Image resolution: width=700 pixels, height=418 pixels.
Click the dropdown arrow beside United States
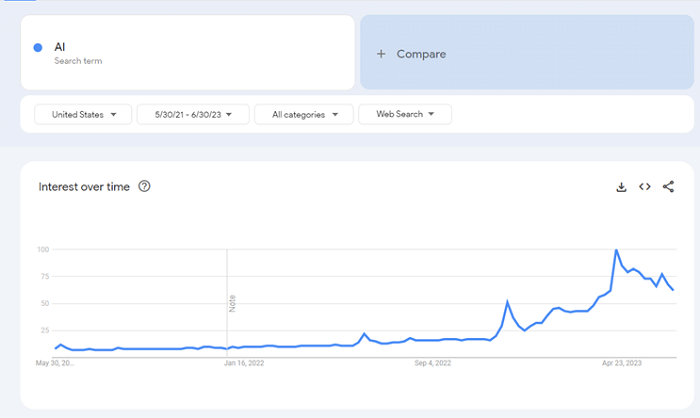pyautogui.click(x=113, y=115)
